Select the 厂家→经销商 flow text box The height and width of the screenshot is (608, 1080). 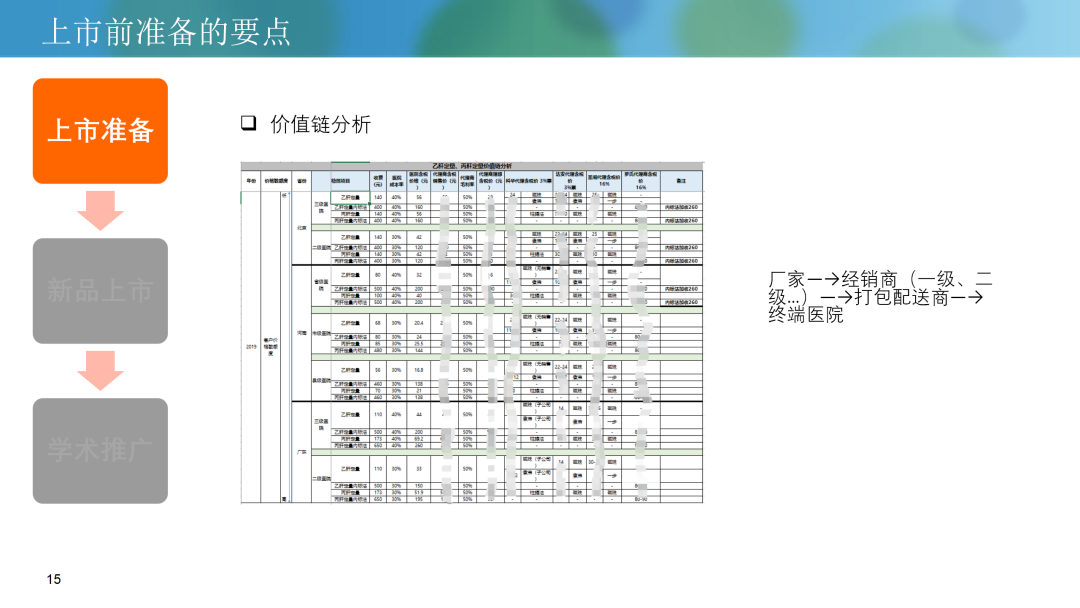point(880,296)
